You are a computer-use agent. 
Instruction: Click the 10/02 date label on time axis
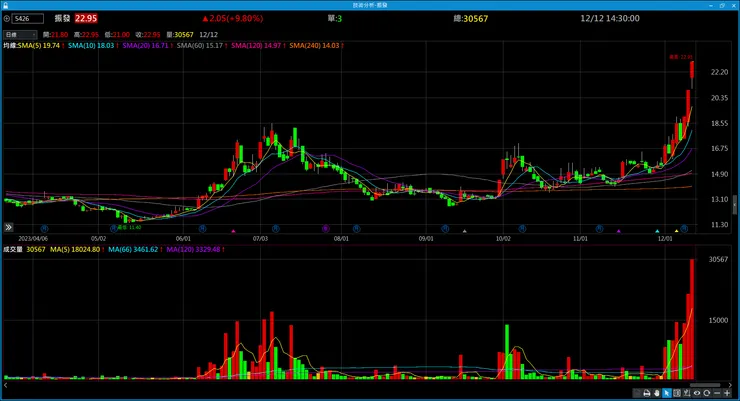[503, 239]
